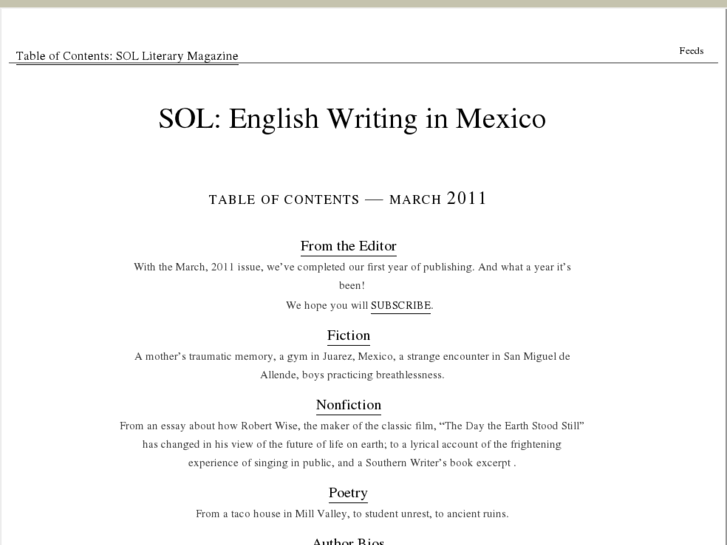
Task: Click text 'experience of singing in public'
Action: point(261,463)
